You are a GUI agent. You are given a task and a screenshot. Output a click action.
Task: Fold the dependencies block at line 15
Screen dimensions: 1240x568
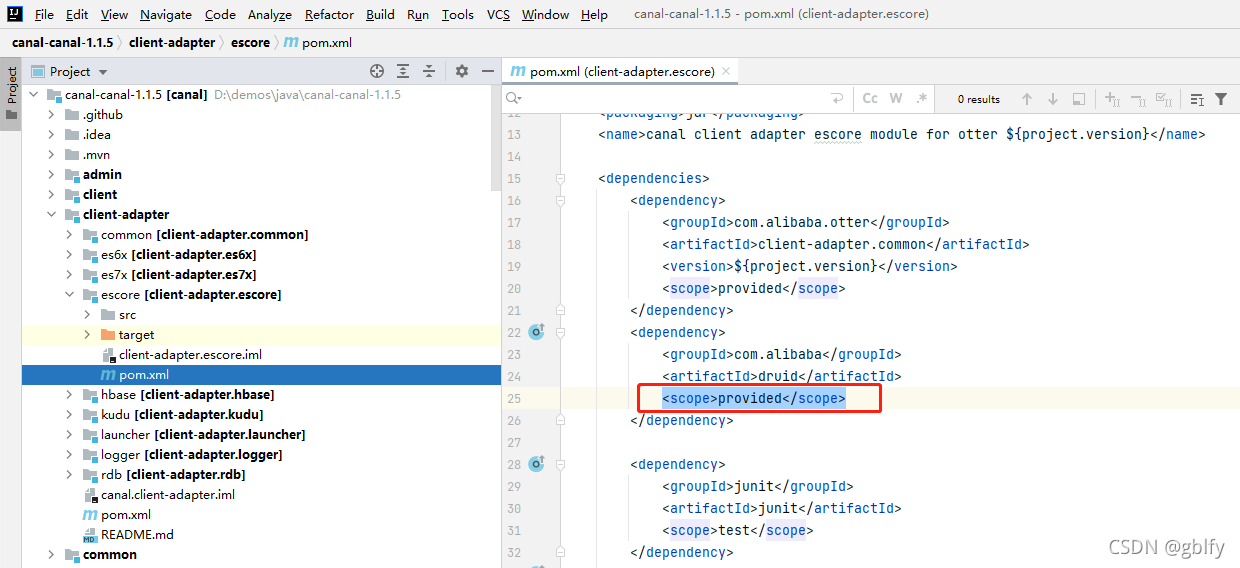(560, 178)
